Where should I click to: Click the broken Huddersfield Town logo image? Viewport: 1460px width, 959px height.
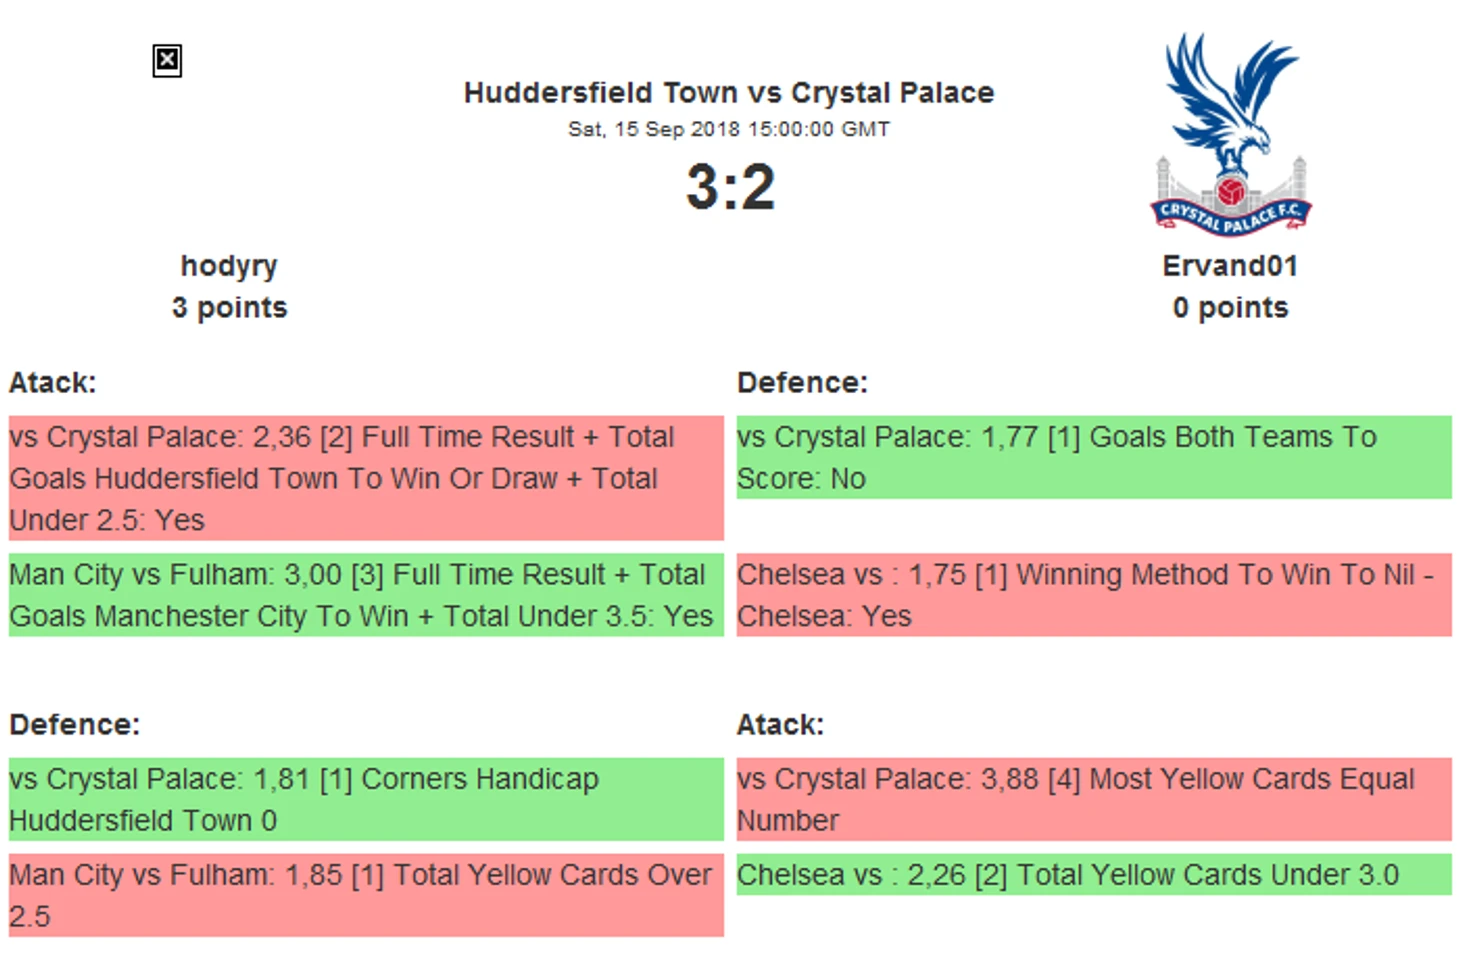tap(167, 61)
